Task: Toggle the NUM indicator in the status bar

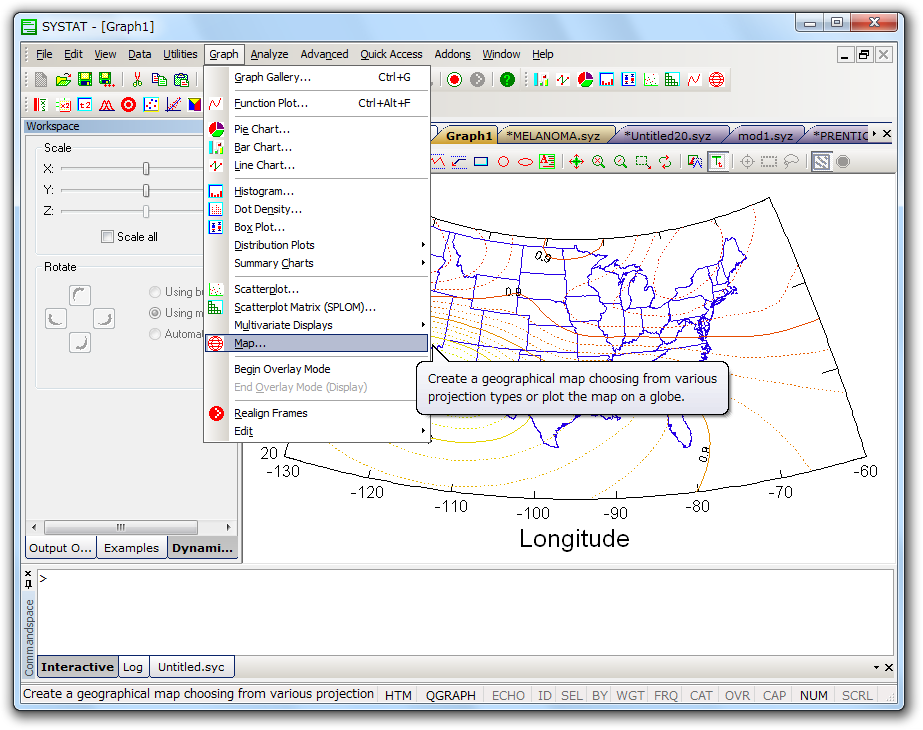Action: (814, 695)
